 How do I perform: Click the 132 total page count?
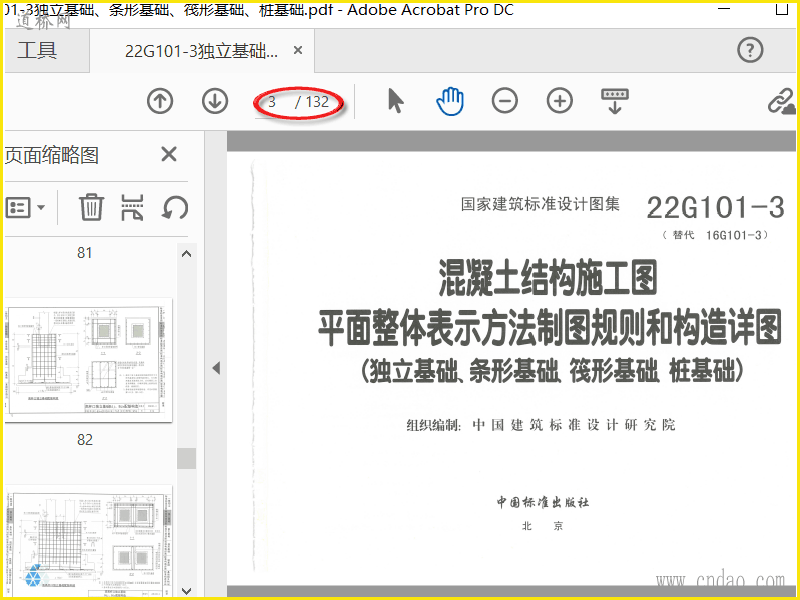click(x=317, y=102)
